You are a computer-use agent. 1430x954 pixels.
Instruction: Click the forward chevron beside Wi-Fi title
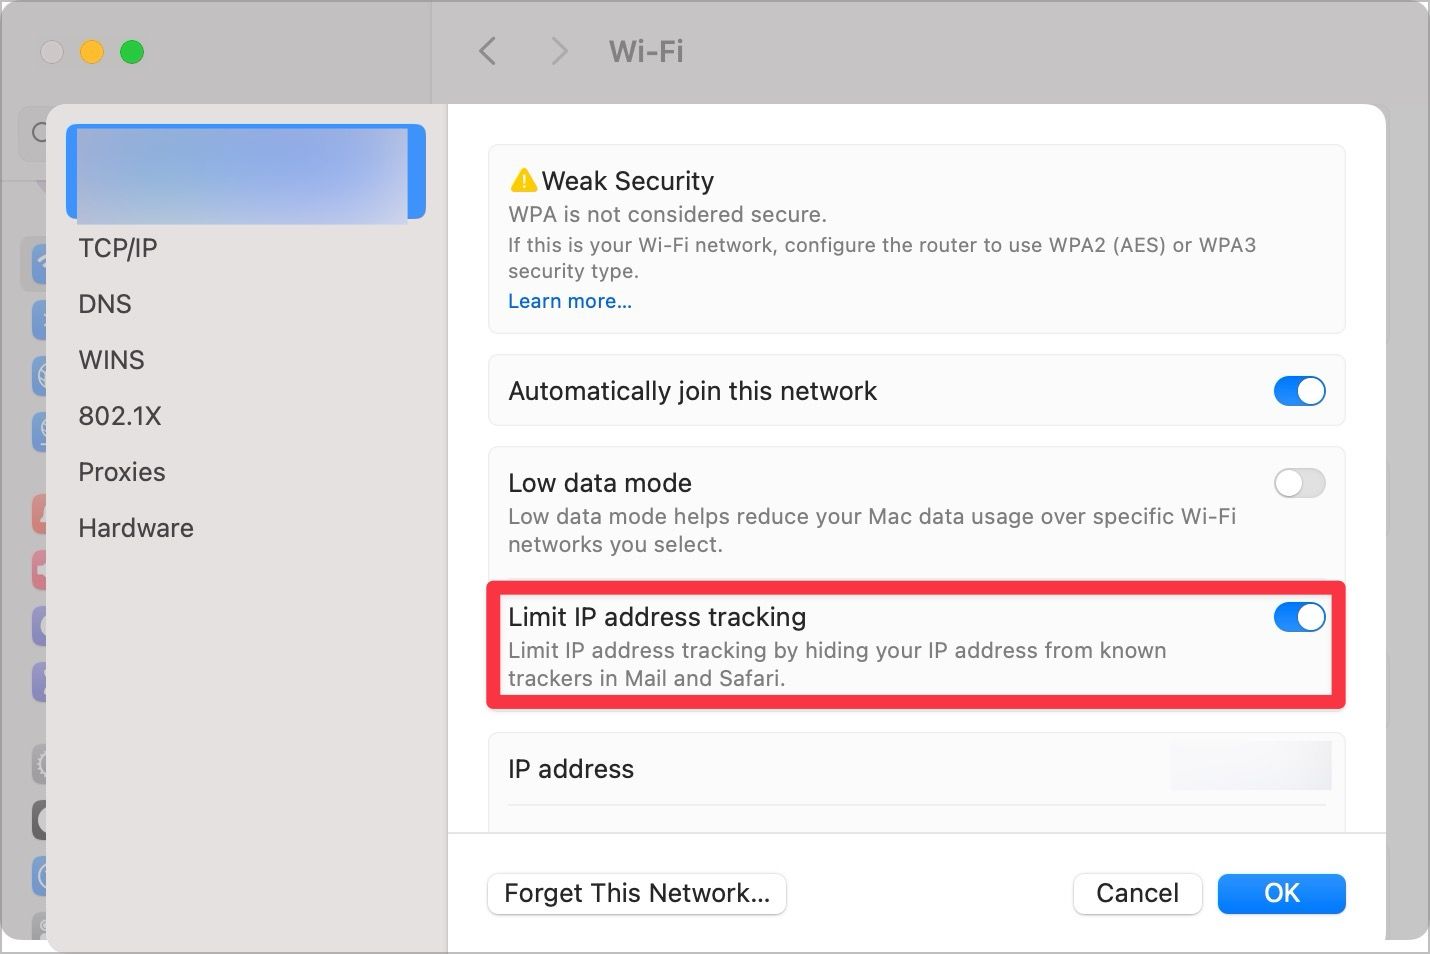tap(559, 51)
